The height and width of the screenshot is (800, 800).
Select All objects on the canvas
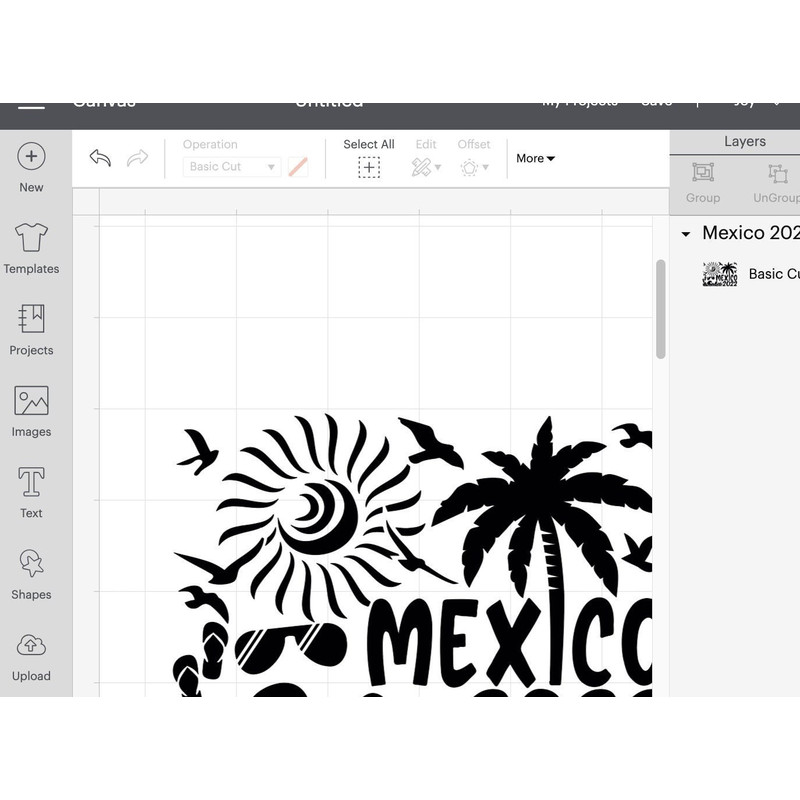[368, 166]
